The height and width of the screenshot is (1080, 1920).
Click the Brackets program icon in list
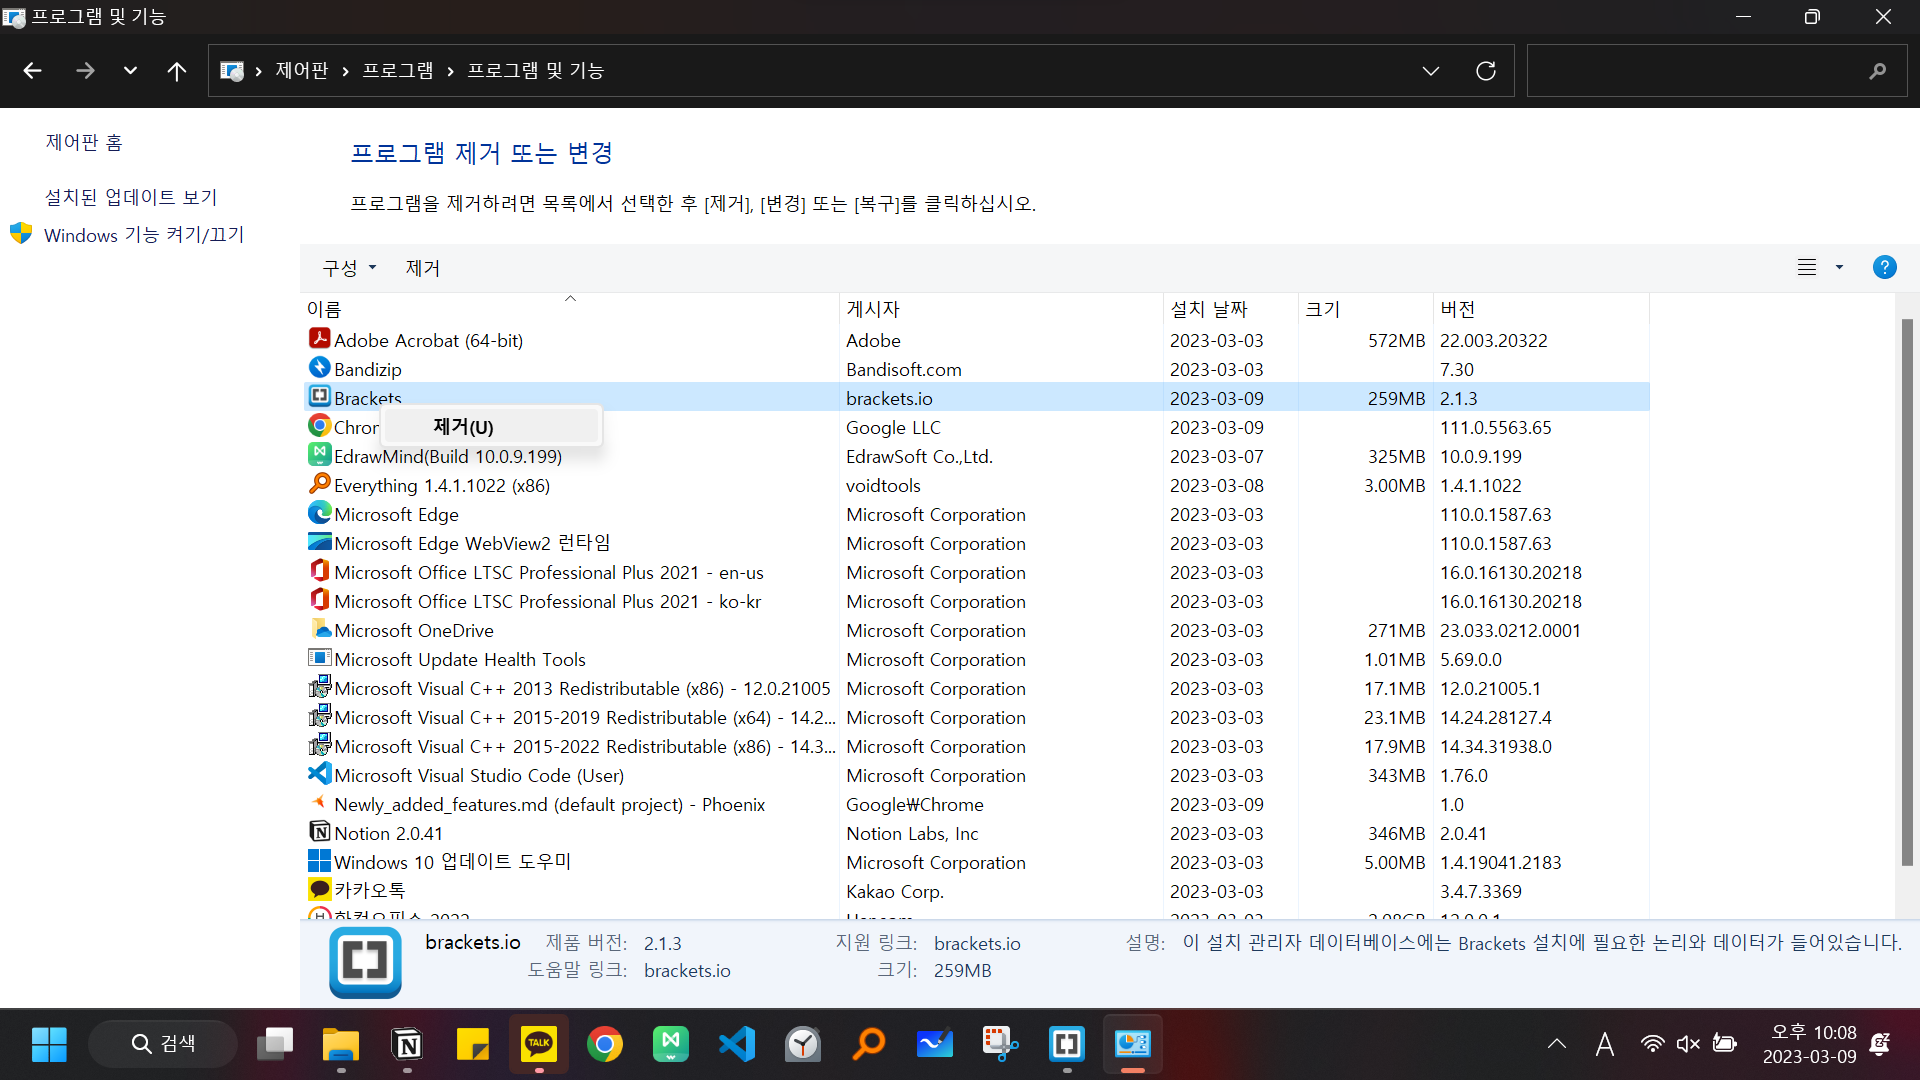click(319, 397)
